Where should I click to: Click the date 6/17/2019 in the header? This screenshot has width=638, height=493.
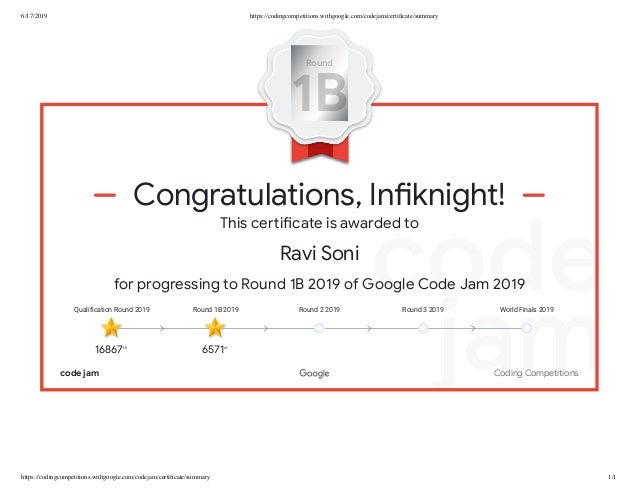pos(34,16)
